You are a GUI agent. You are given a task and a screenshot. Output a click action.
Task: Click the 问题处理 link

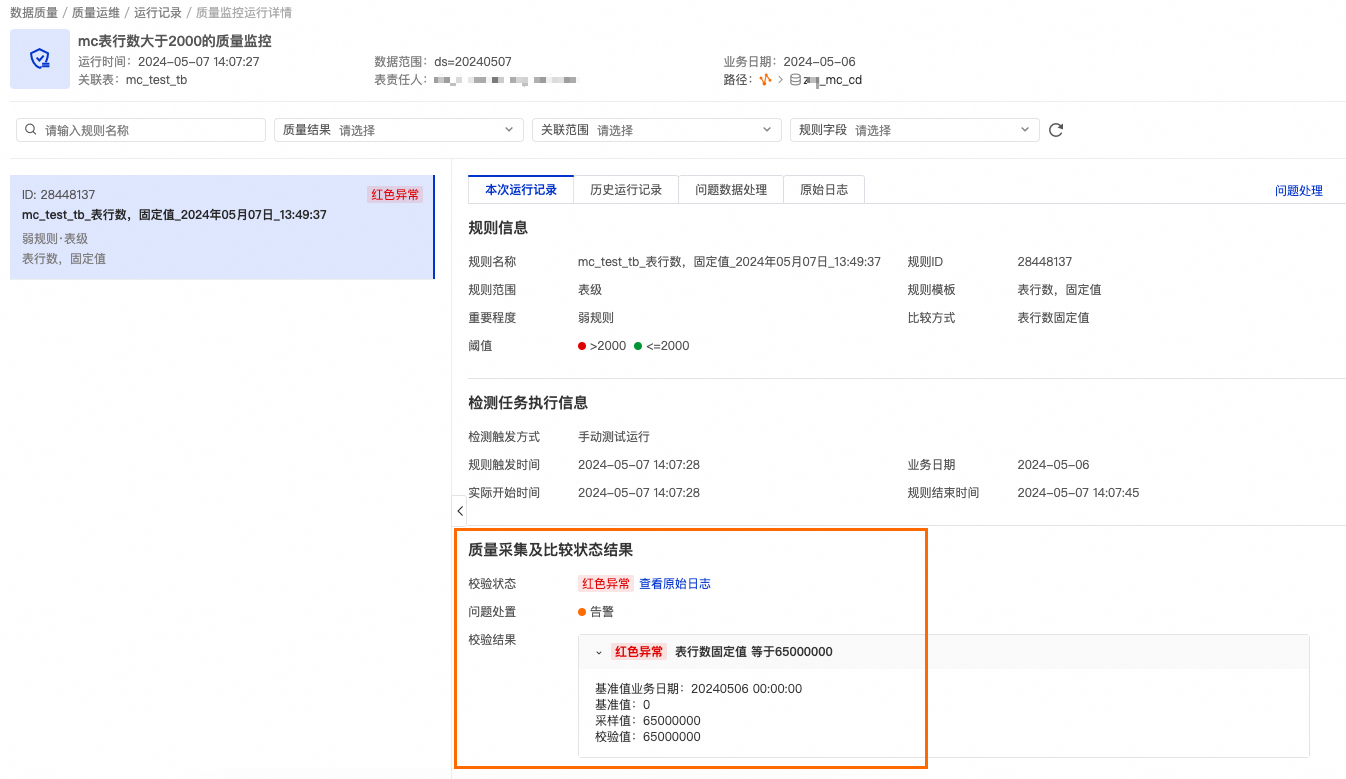point(1299,191)
